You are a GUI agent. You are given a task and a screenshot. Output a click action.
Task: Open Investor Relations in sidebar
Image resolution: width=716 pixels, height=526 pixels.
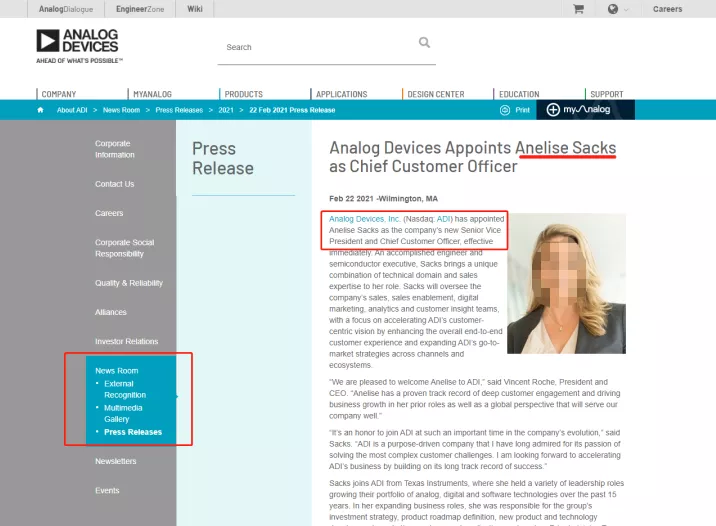pos(126,342)
